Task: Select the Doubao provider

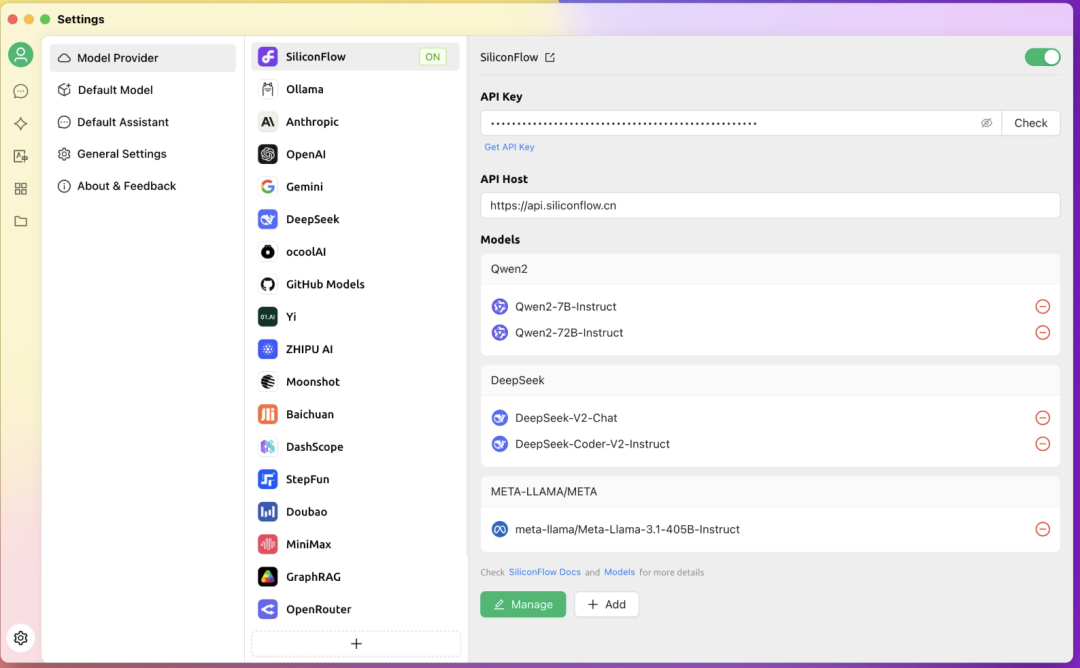Action: pyautogui.click(x=355, y=512)
